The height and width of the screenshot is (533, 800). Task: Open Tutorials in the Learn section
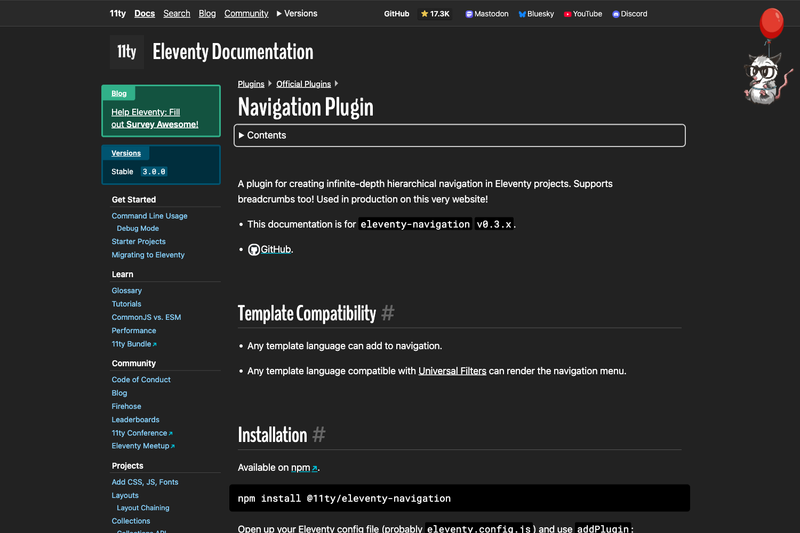pos(127,303)
